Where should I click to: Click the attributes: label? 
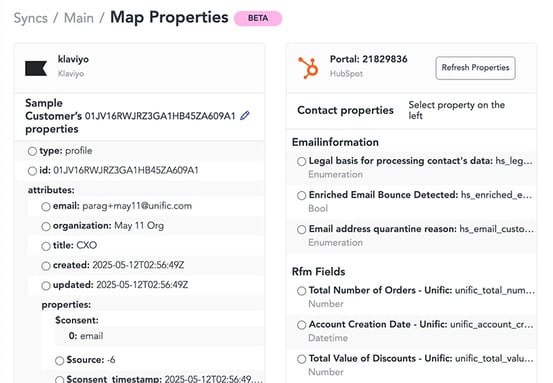(51, 190)
